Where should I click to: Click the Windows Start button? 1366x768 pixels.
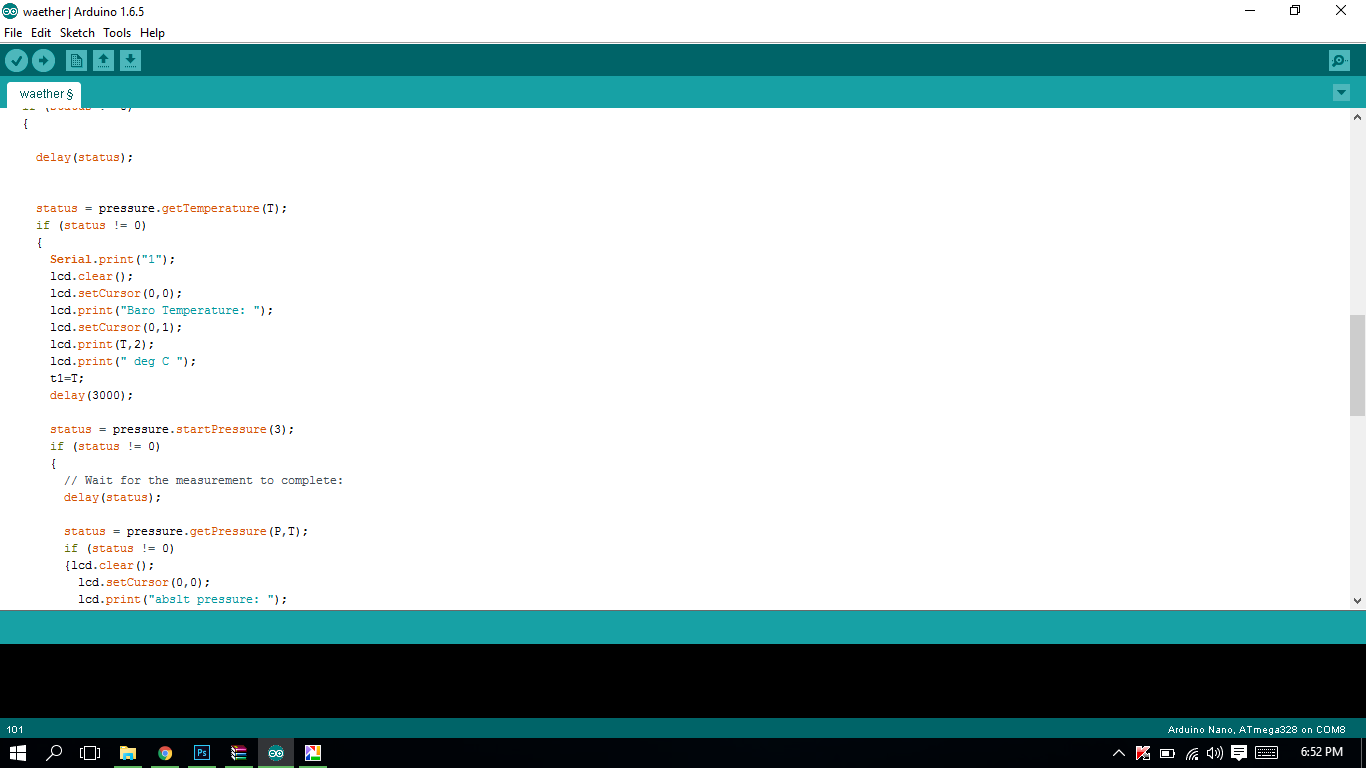18,753
